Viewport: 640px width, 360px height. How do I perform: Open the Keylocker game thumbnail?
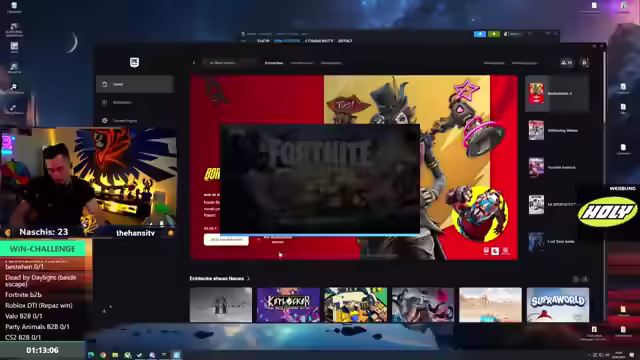[288, 304]
